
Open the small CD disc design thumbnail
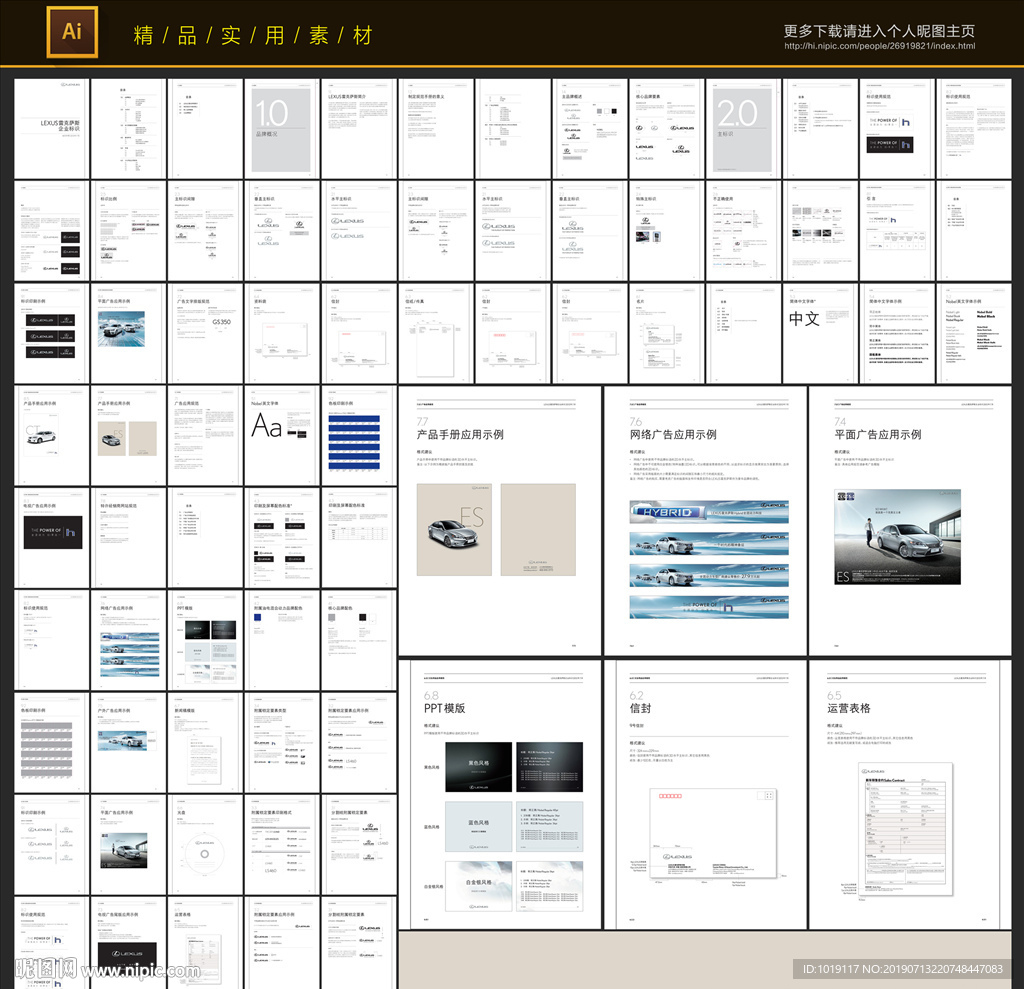tap(205, 845)
